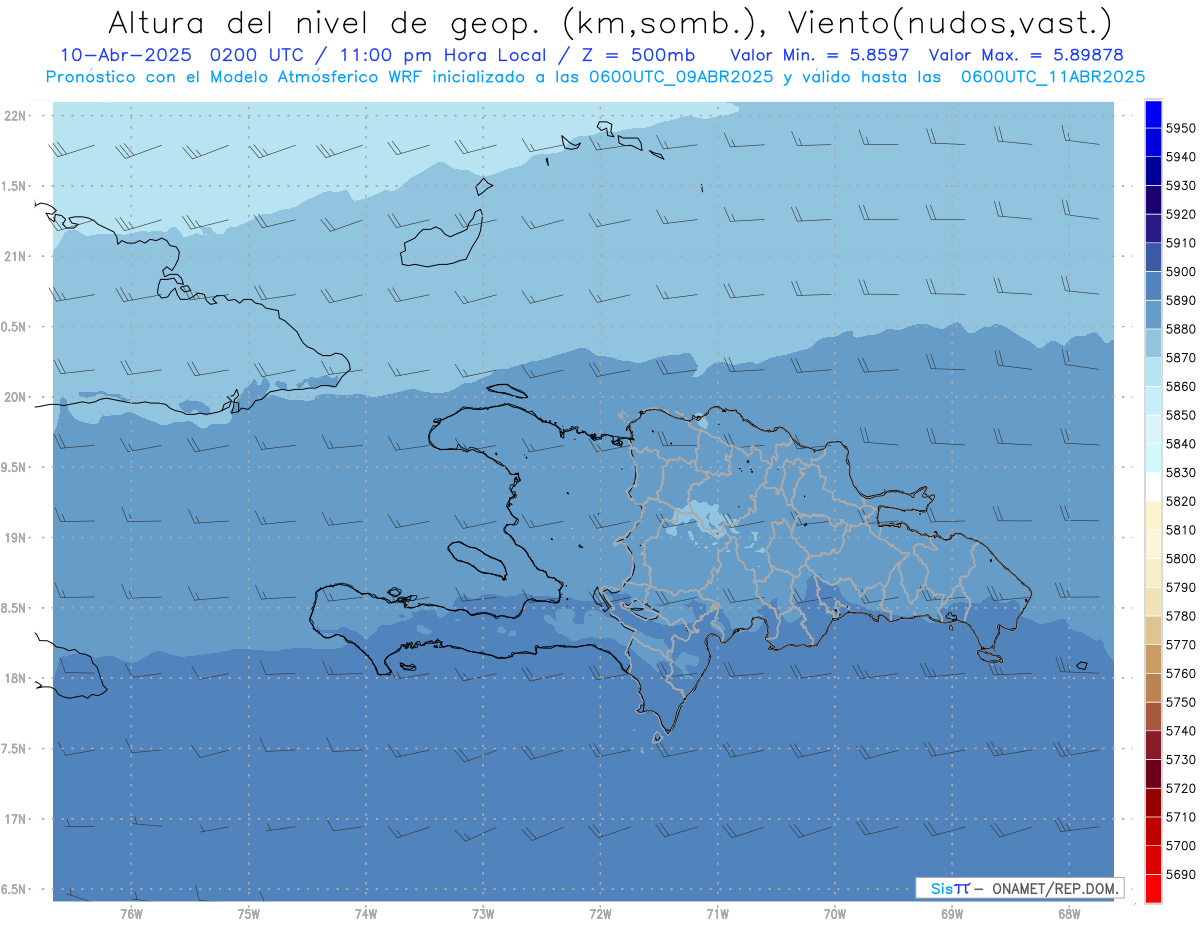The width and height of the screenshot is (1200, 927).
Task: Click the '5690' colorbar value
Action: tap(1181, 874)
